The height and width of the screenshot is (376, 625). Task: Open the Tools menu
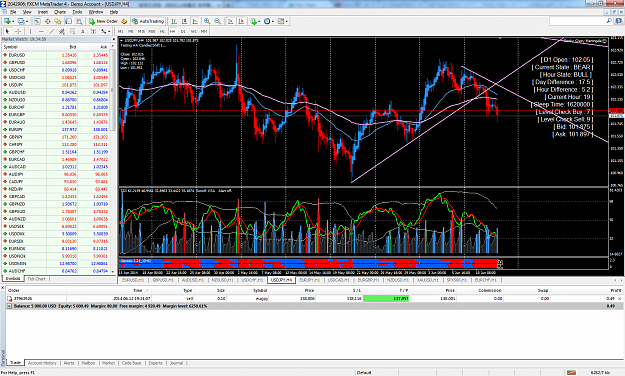coord(77,12)
